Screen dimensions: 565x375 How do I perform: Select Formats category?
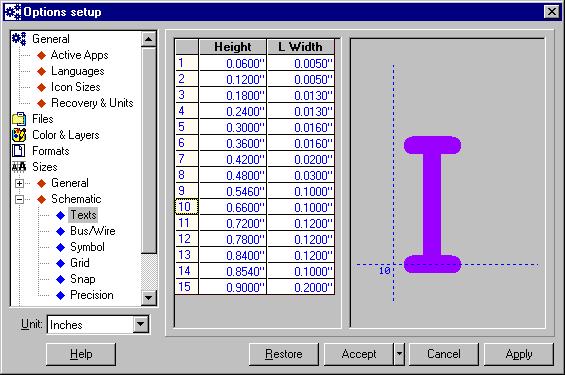coord(50,151)
